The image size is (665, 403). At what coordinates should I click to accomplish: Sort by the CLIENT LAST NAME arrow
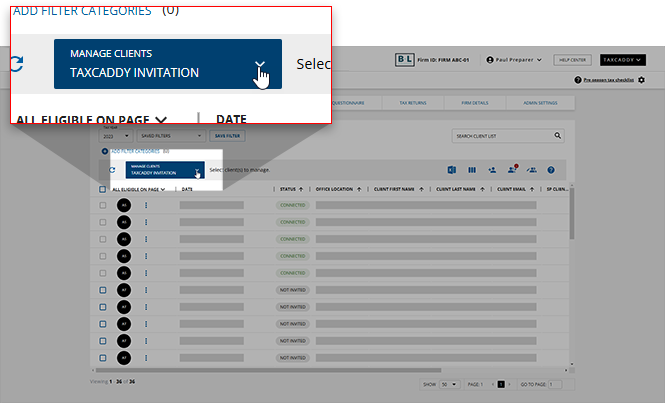482,189
